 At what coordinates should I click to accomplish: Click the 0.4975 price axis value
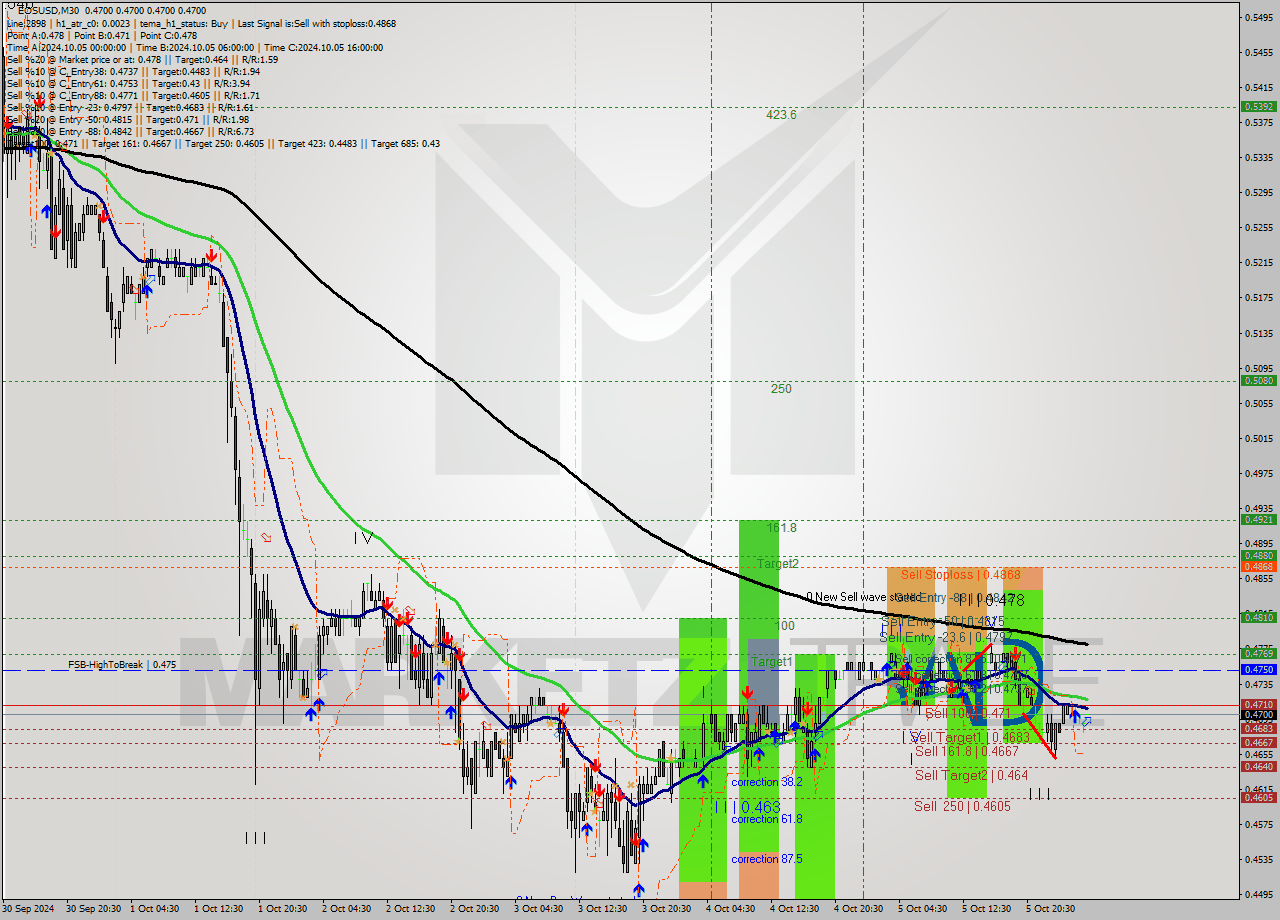tap(1258, 473)
